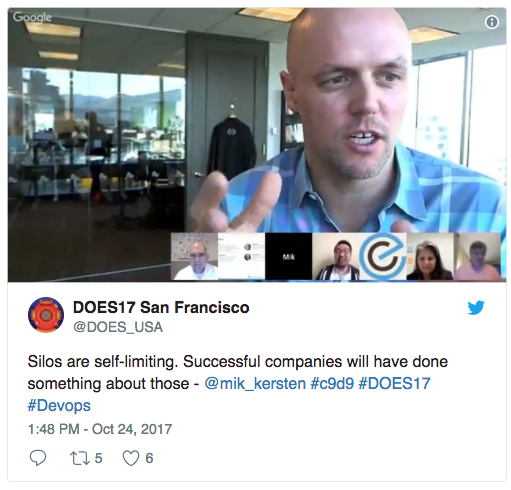
Task: Click the circular e logo thumbnail
Action: click(383, 256)
